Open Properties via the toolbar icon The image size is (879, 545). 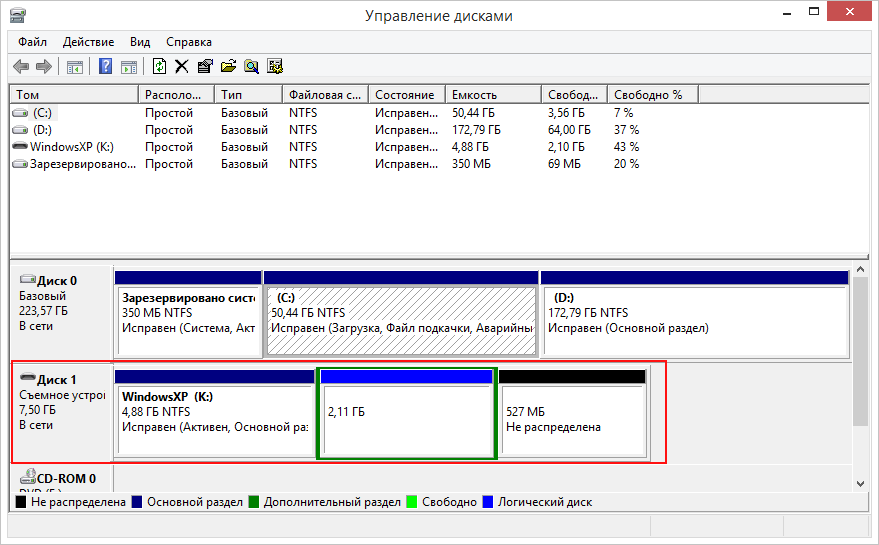205,67
